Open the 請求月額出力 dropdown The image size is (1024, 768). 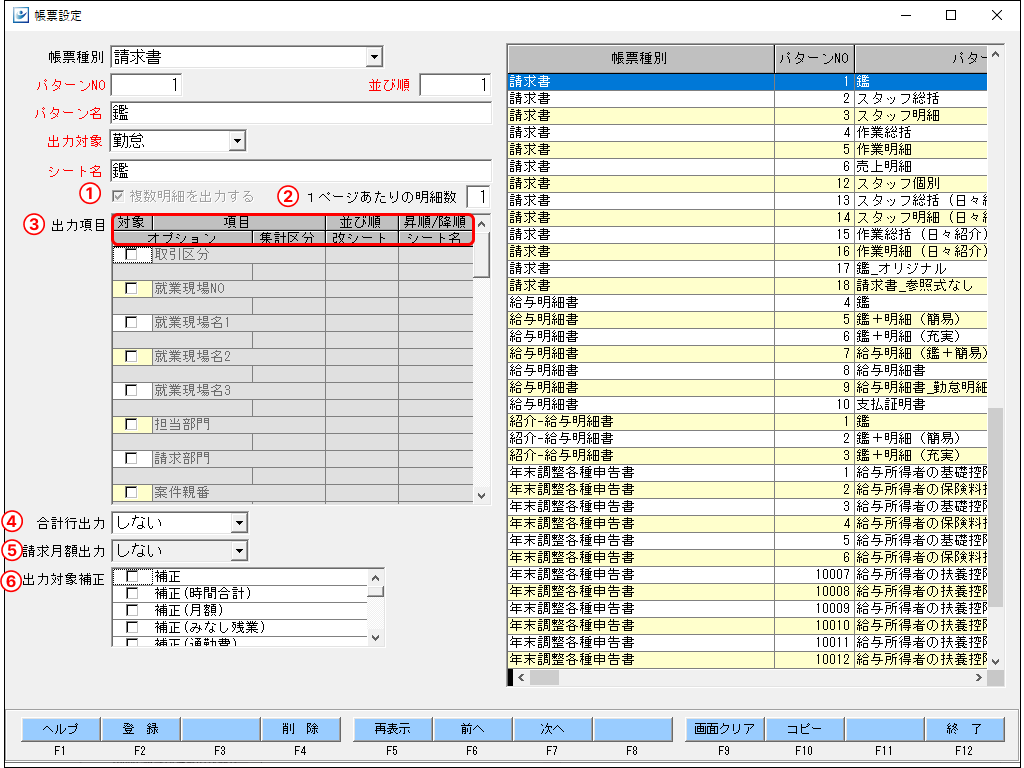tap(238, 550)
